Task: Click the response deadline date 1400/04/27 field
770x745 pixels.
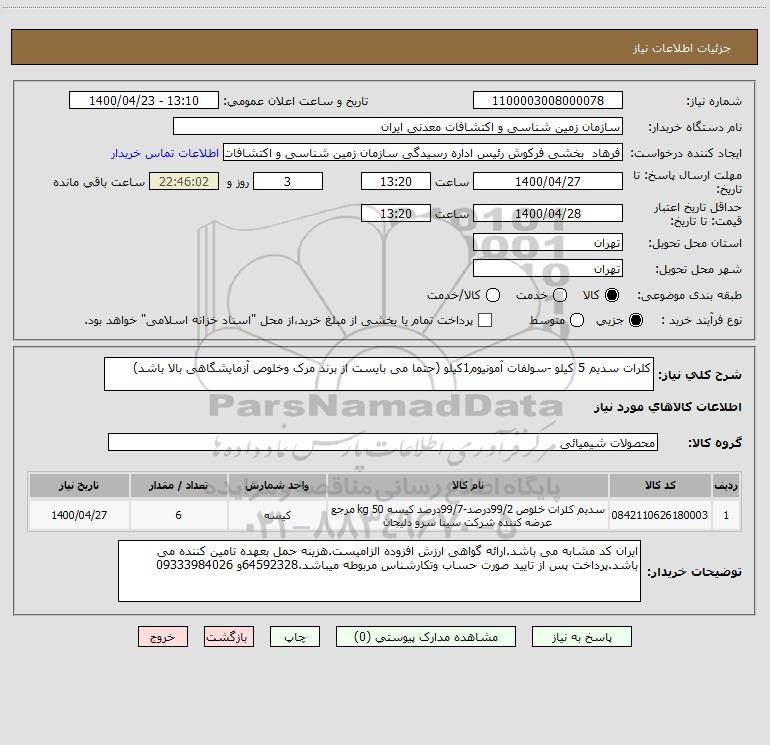Action: coord(548,181)
